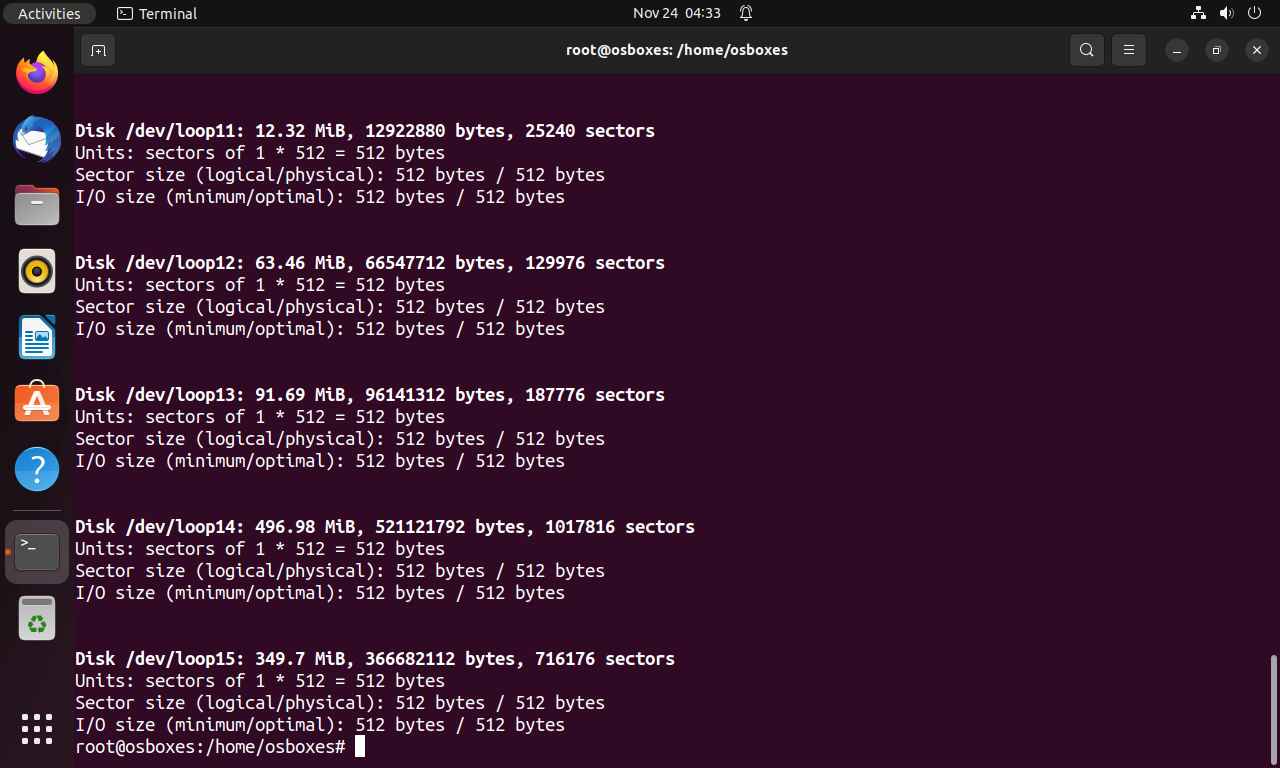This screenshot has height=768, width=1280.
Task: Click the Units line under loop15
Action: click(260, 681)
